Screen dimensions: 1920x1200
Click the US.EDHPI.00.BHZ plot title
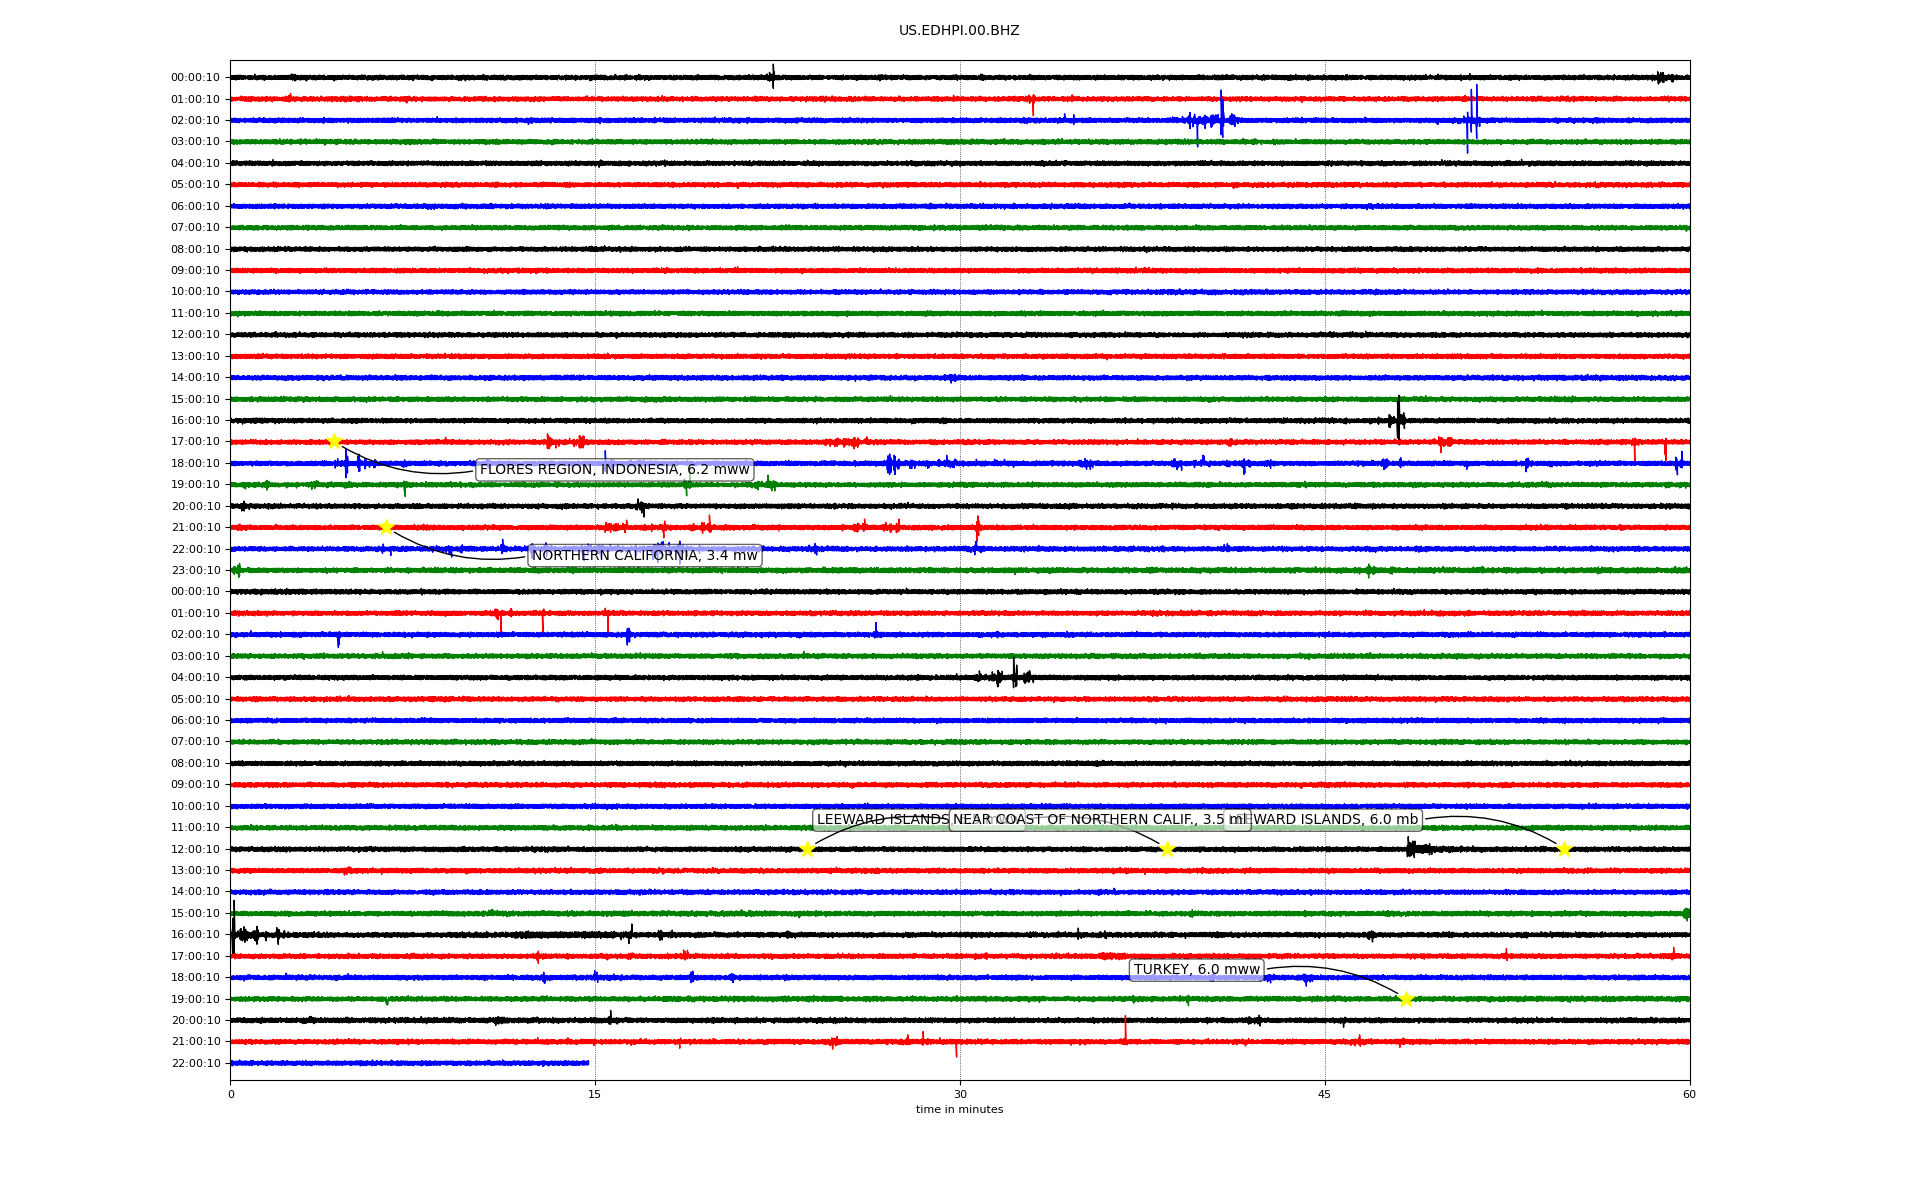tap(958, 31)
